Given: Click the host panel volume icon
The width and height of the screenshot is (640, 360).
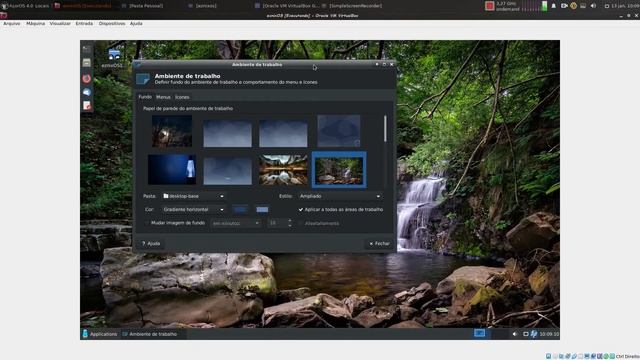Looking at the screenshot, I should pyautogui.click(x=593, y=6).
